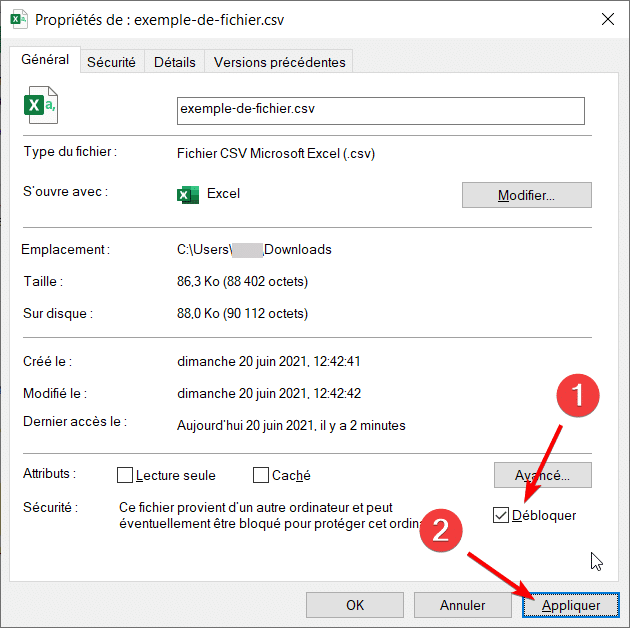This screenshot has width=630, height=628.
Task: Click the large CSV file type icon
Action: [41, 105]
